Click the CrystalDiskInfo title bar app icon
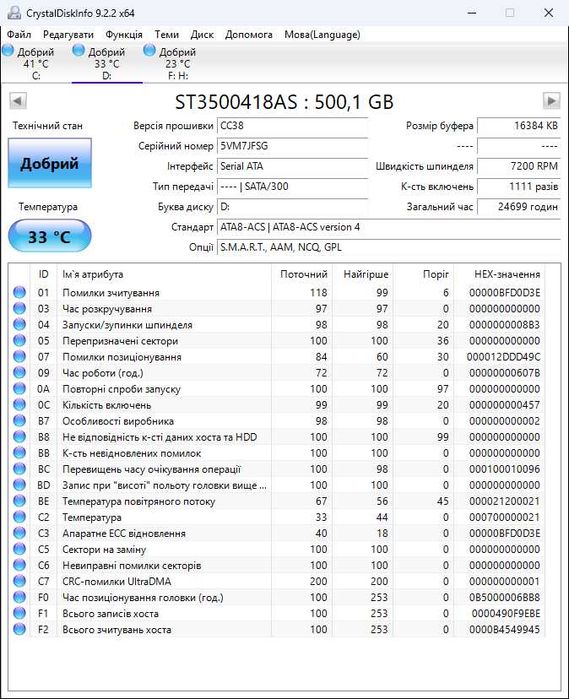Viewport: 569px width, 699px height. [14, 12]
